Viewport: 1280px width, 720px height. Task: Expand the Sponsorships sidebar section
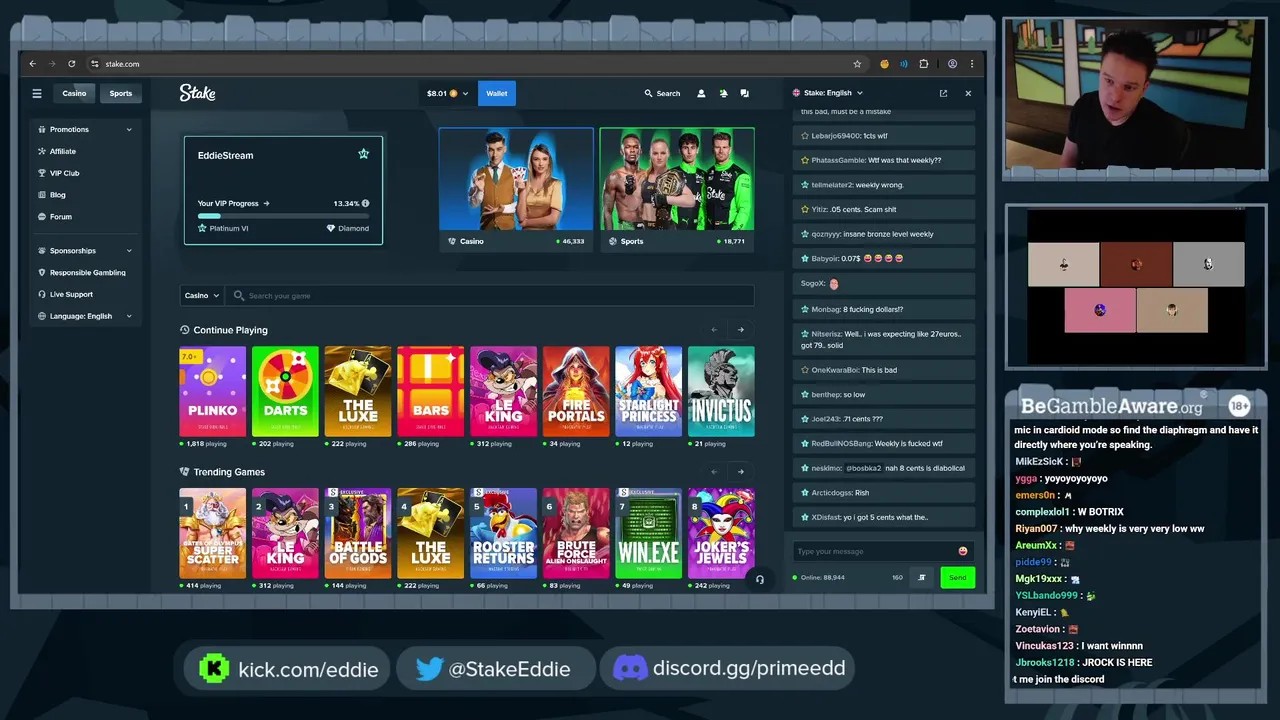pos(84,251)
